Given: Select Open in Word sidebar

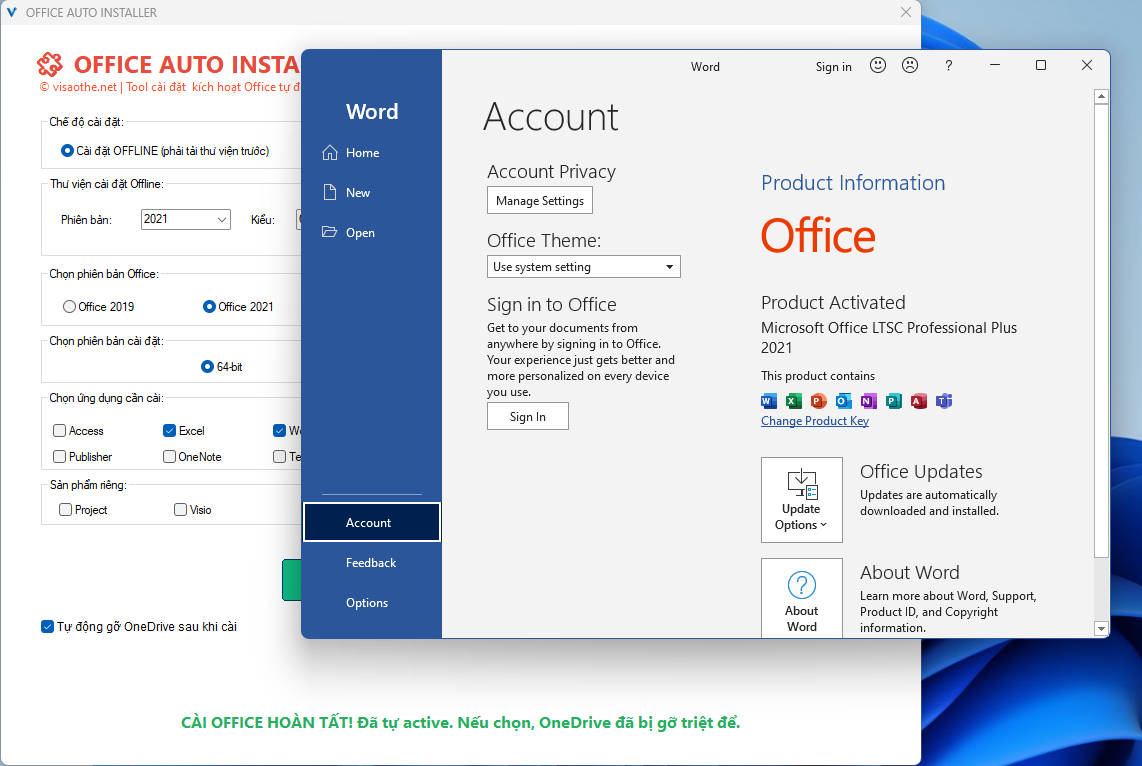Looking at the screenshot, I should point(371,232).
